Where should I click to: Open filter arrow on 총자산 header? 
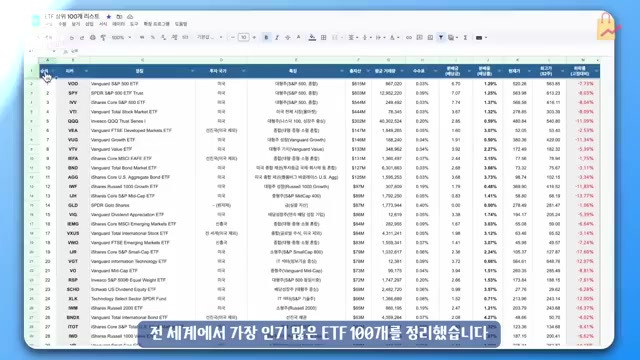pyautogui.click(x=368, y=71)
